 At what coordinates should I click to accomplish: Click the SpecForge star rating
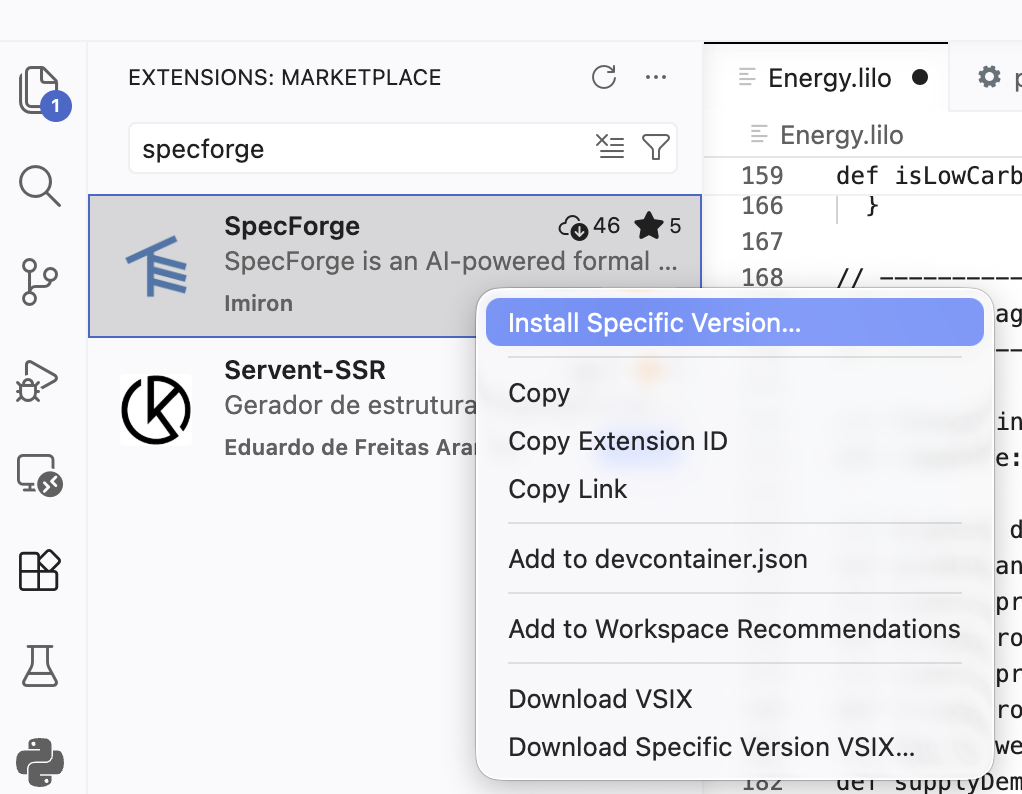click(658, 226)
